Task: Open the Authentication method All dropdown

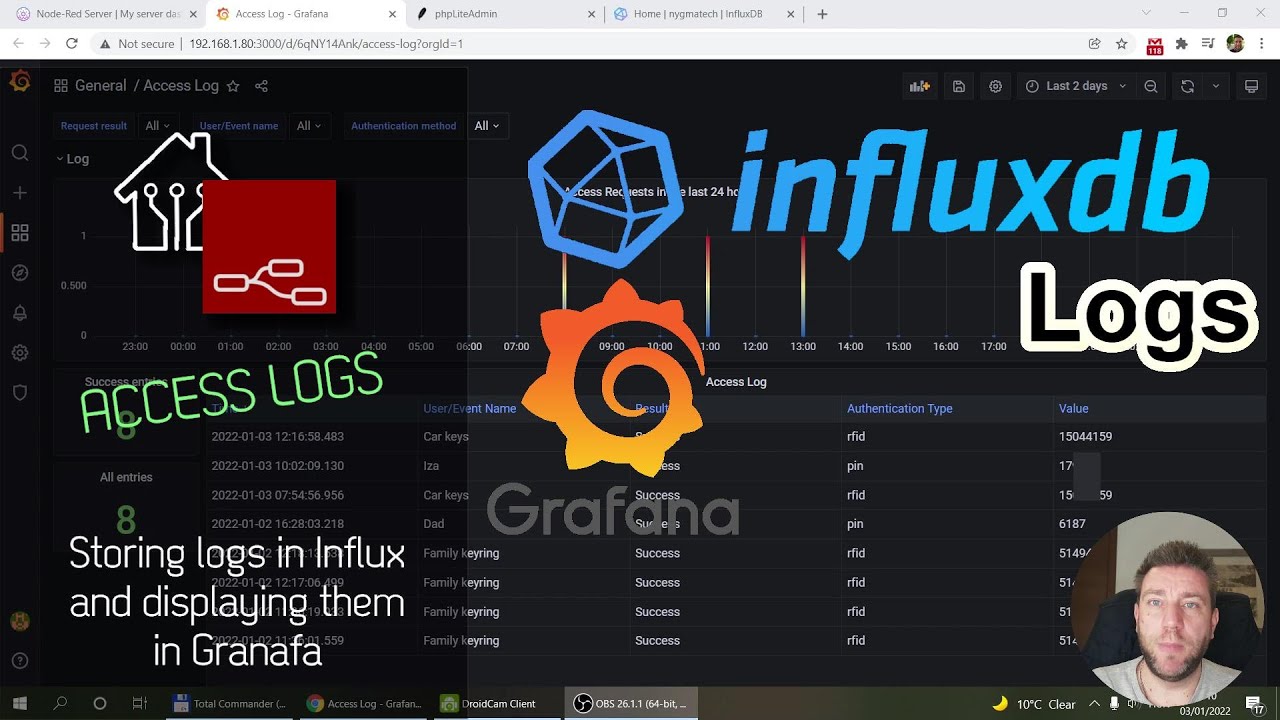Action: tap(486, 126)
